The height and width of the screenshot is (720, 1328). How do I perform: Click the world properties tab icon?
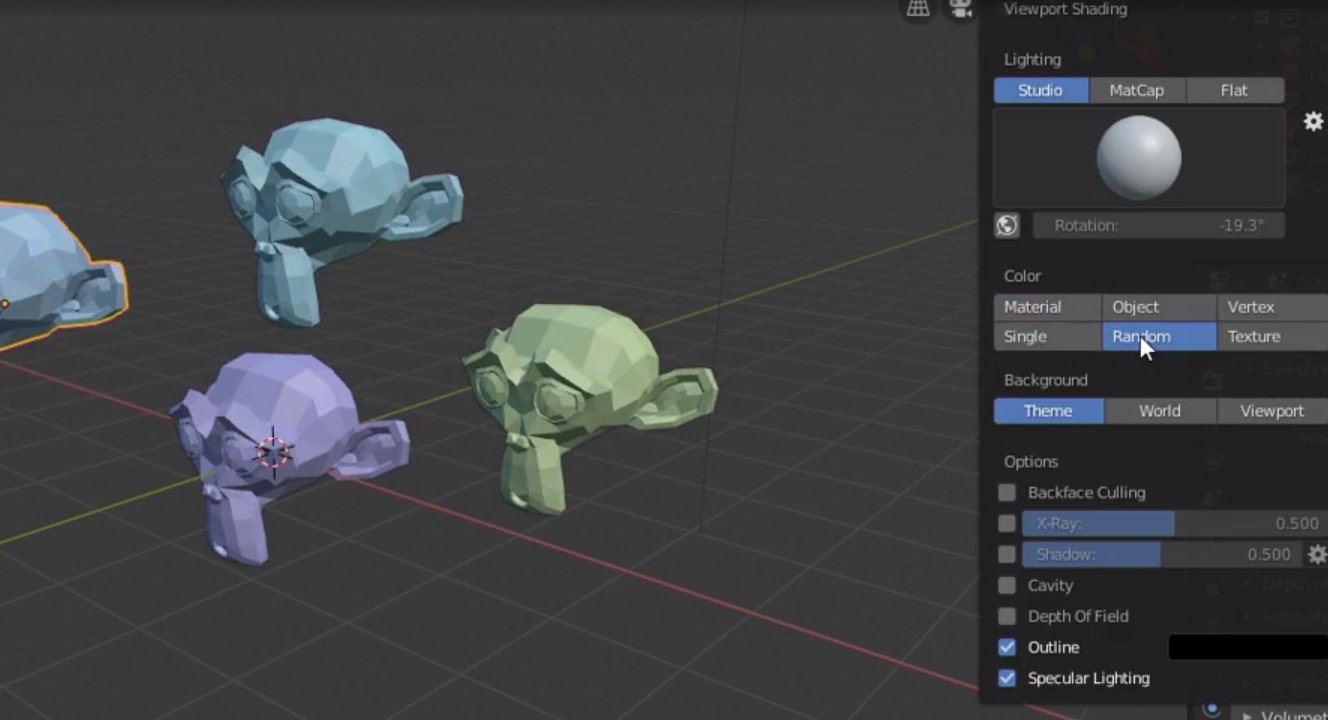click(1212, 708)
